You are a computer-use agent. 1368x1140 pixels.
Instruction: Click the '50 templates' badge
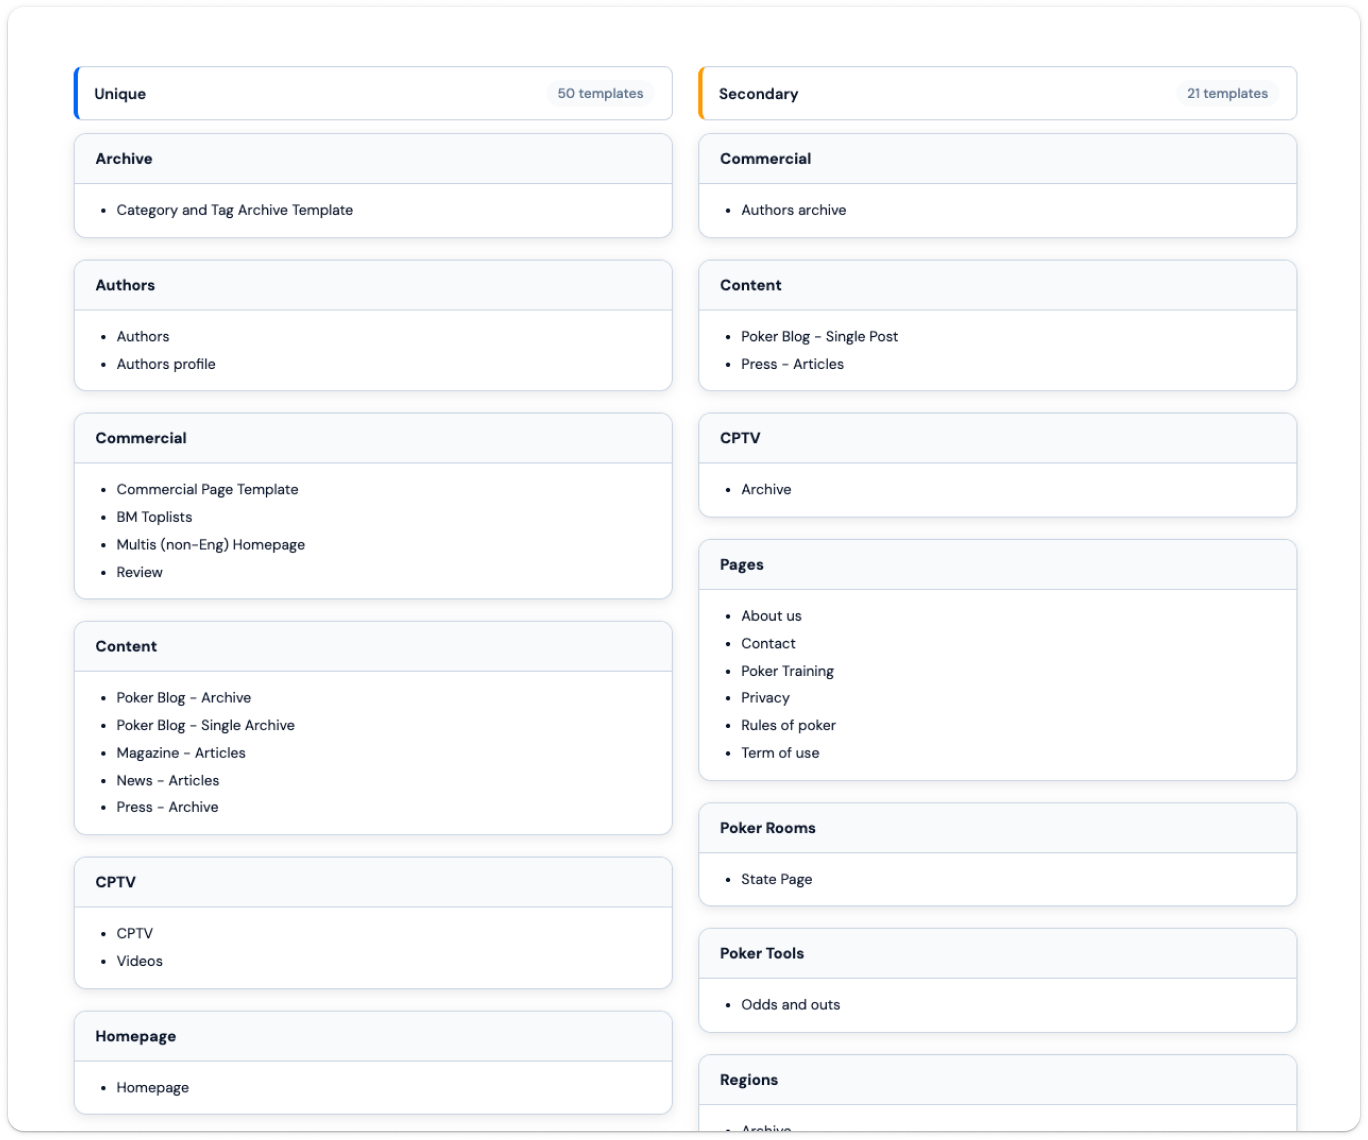[x=600, y=93]
